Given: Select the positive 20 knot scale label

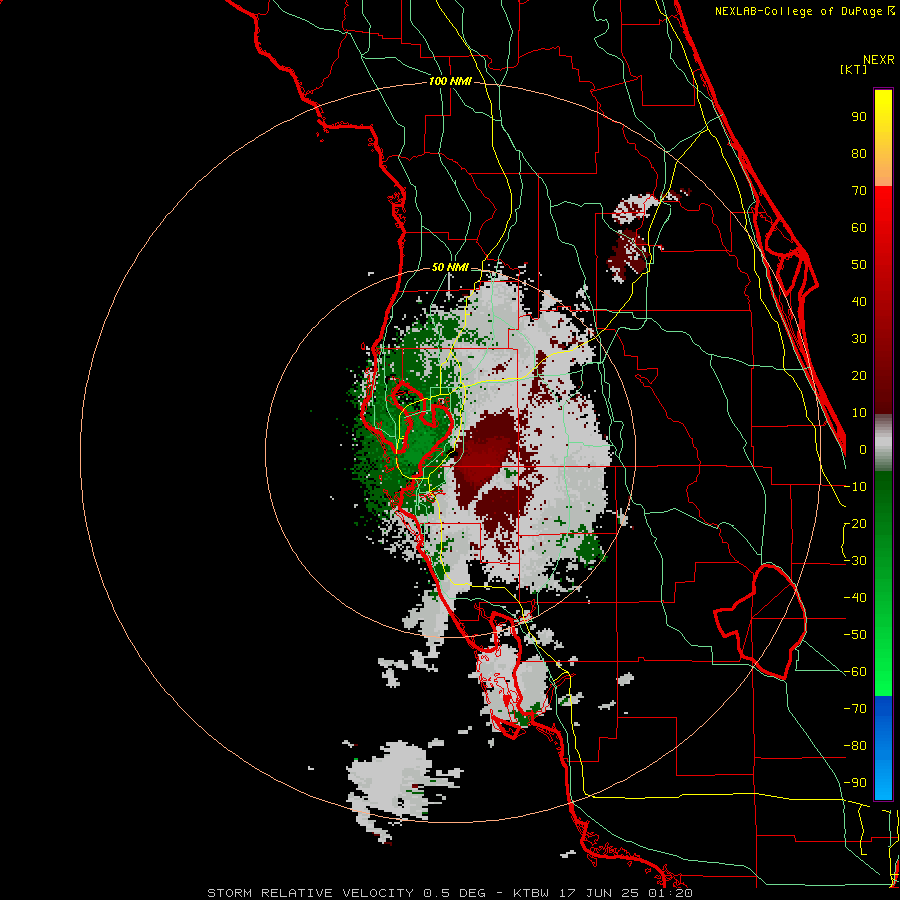Looking at the screenshot, I should pos(859,376).
